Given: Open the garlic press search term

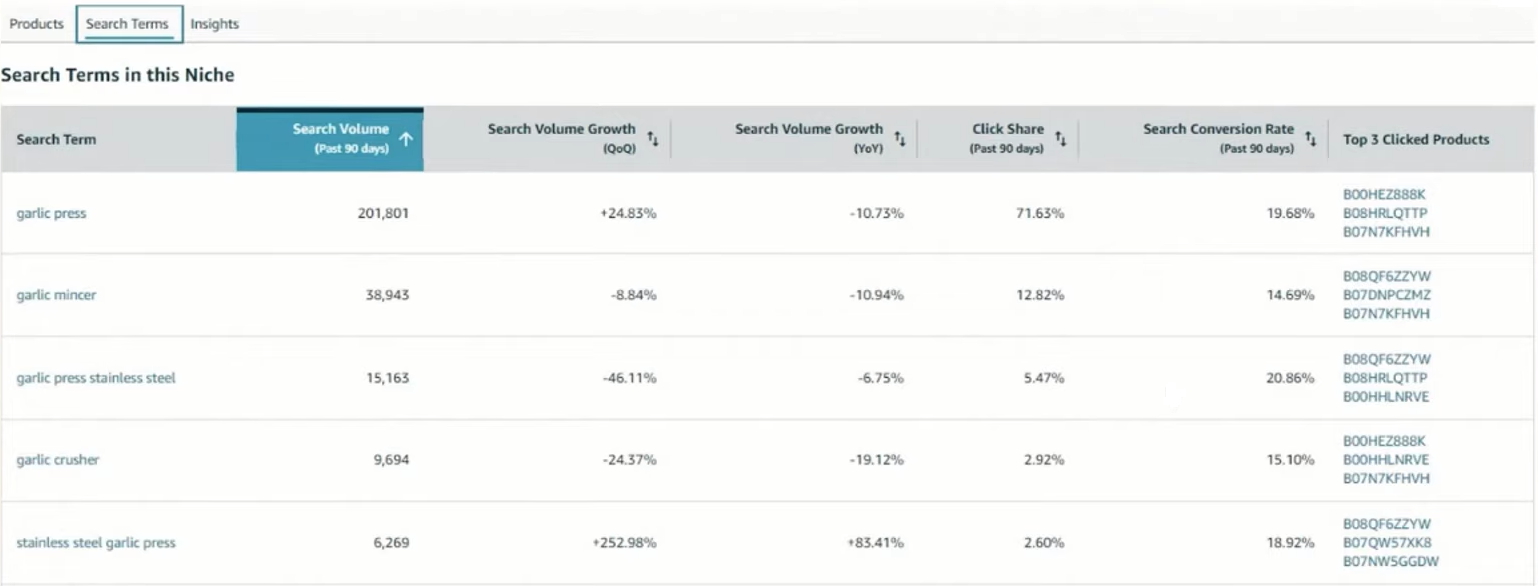Looking at the screenshot, I should coord(51,213).
